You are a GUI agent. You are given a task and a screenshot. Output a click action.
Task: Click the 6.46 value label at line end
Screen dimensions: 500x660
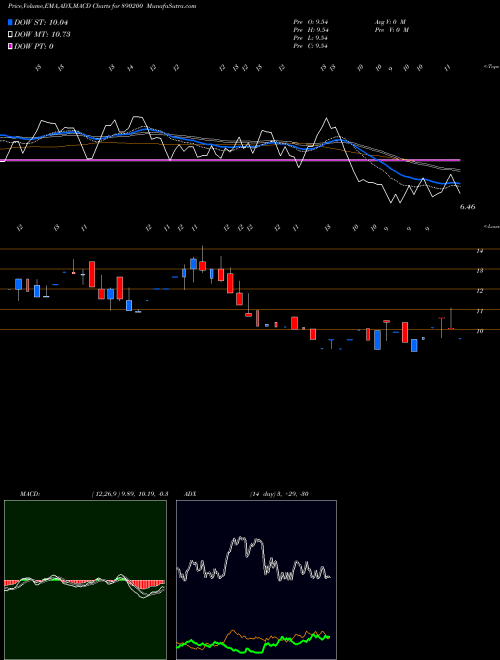click(468, 207)
